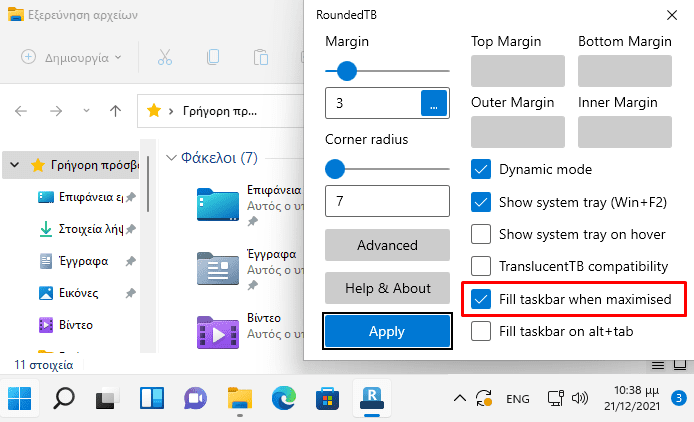Switch to details view icon in status bar

658,365
